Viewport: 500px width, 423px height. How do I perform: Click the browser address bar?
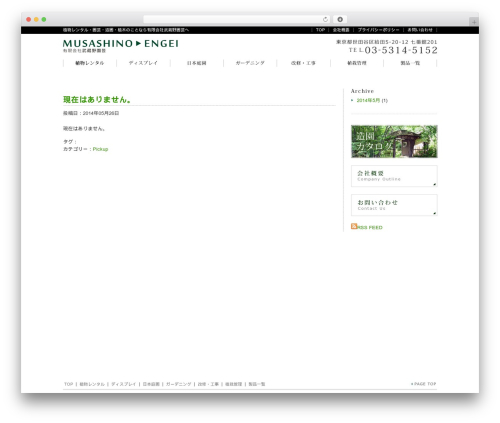237,19
